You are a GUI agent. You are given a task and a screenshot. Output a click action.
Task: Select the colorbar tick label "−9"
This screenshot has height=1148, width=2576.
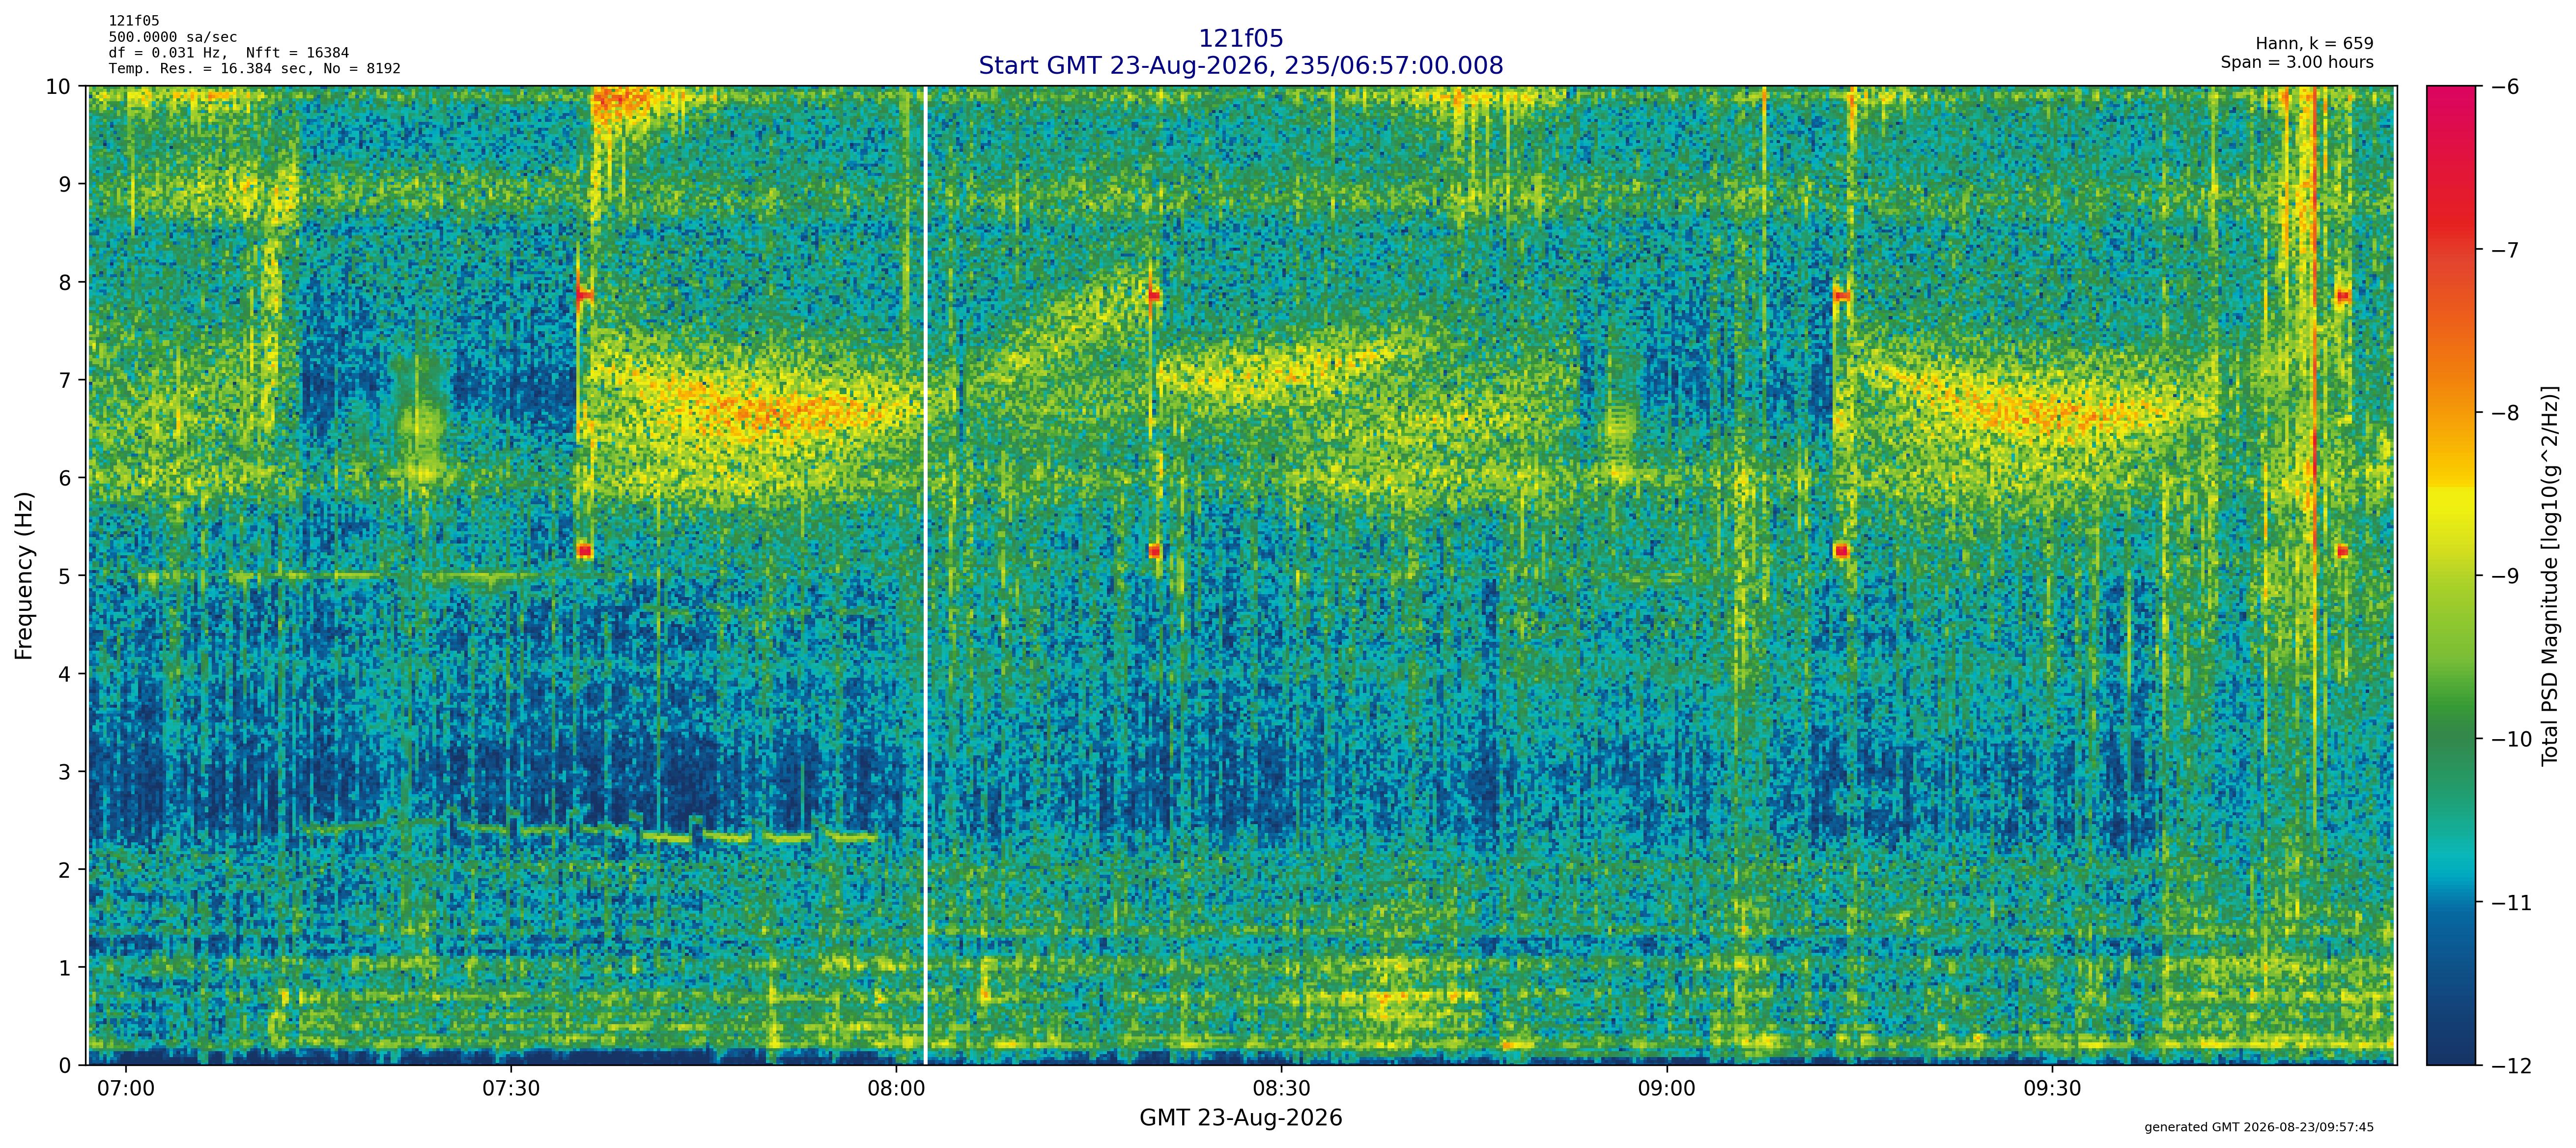coord(2504,576)
